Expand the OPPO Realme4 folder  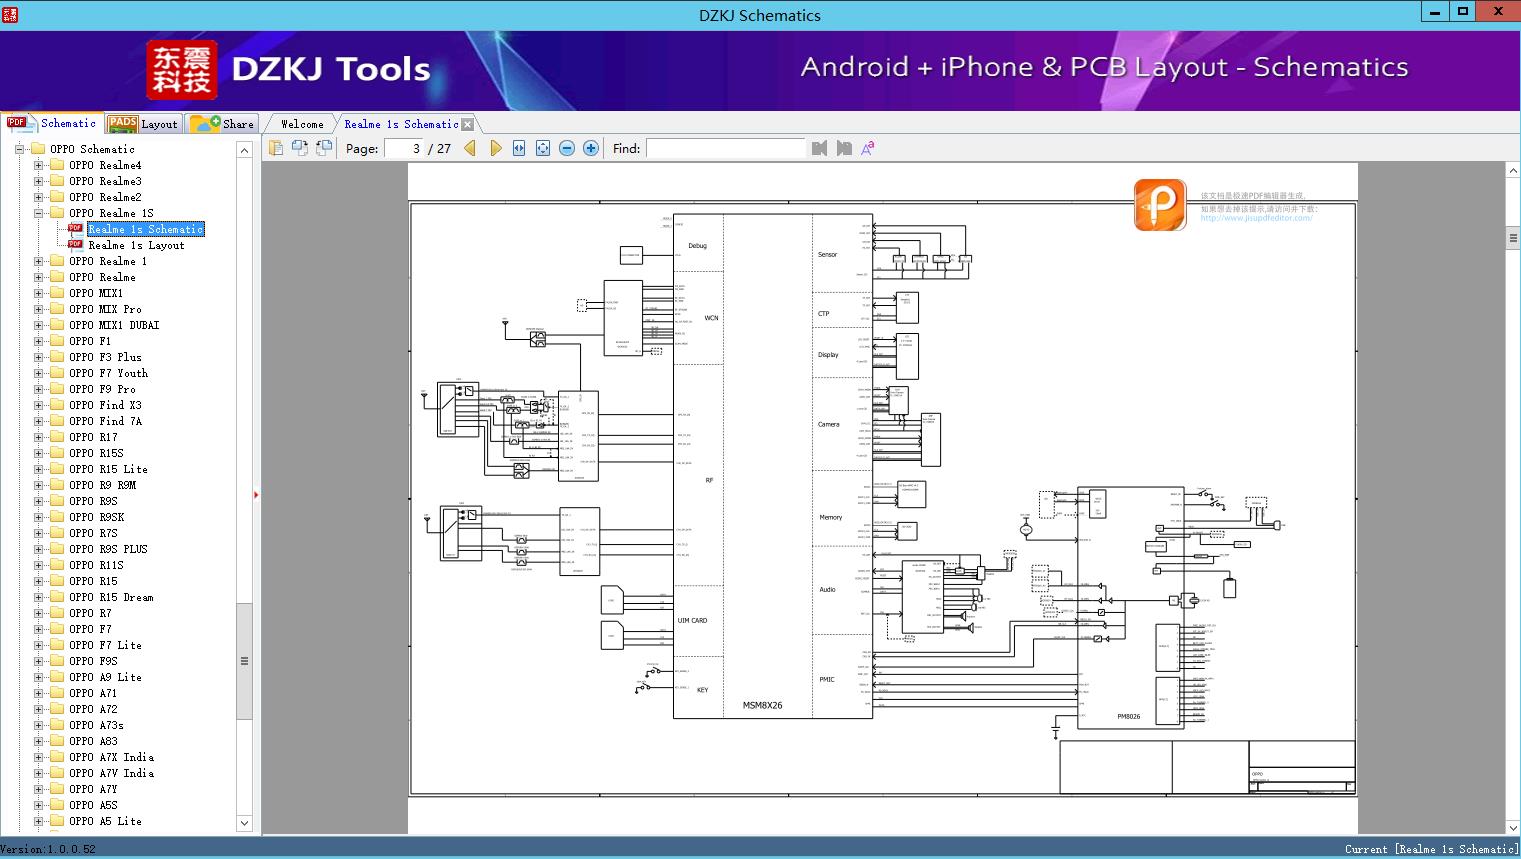point(38,165)
